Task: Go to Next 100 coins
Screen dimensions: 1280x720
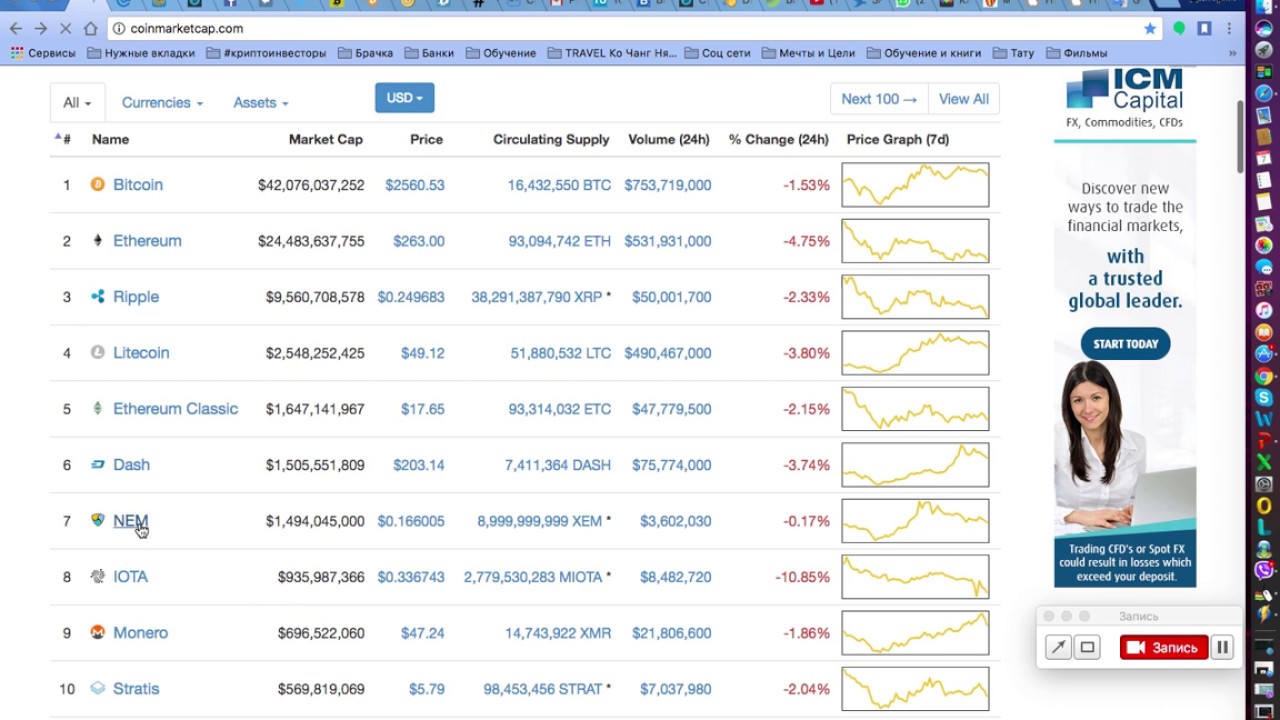Action: (879, 99)
